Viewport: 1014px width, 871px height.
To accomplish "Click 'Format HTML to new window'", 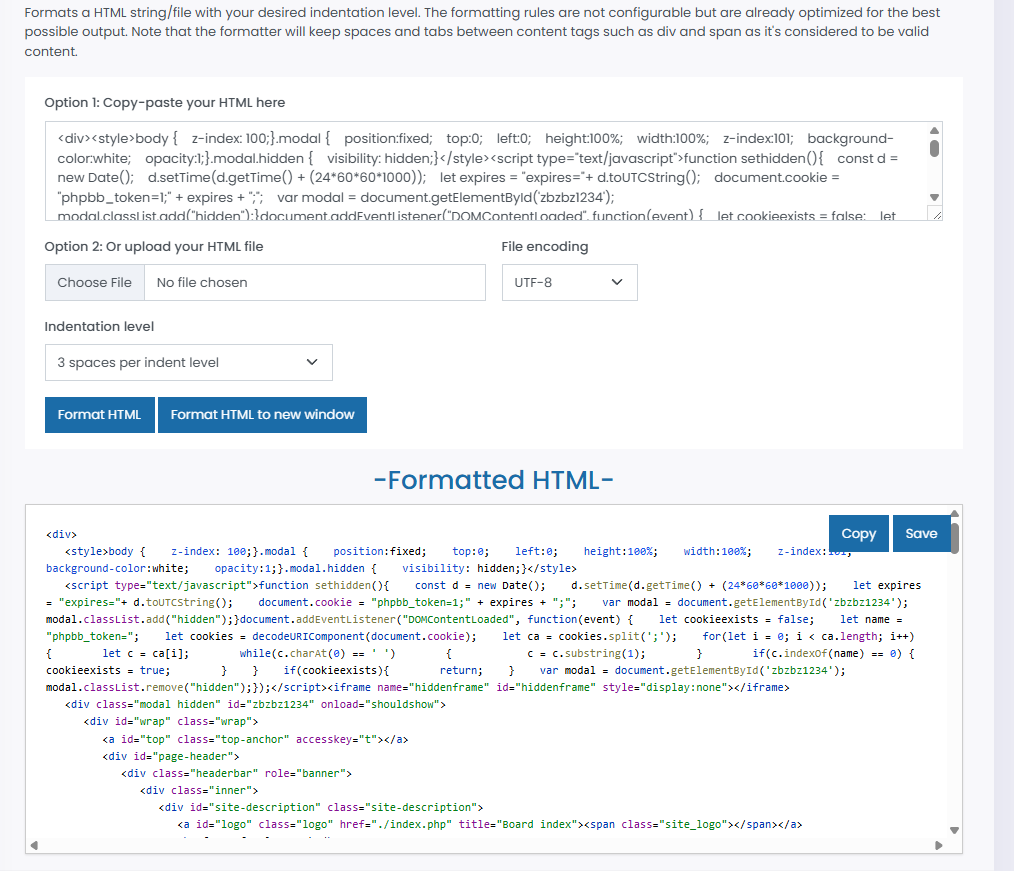I will [262, 415].
